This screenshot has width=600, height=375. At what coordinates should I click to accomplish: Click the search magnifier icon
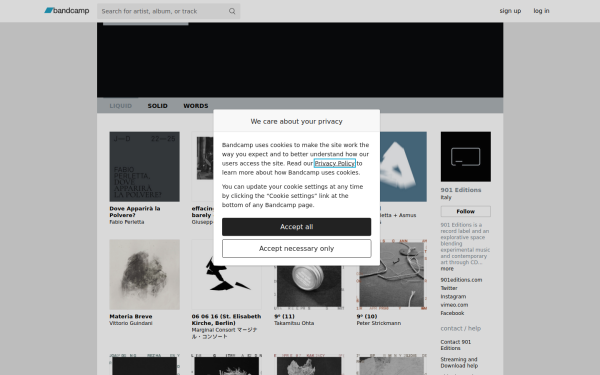232,11
